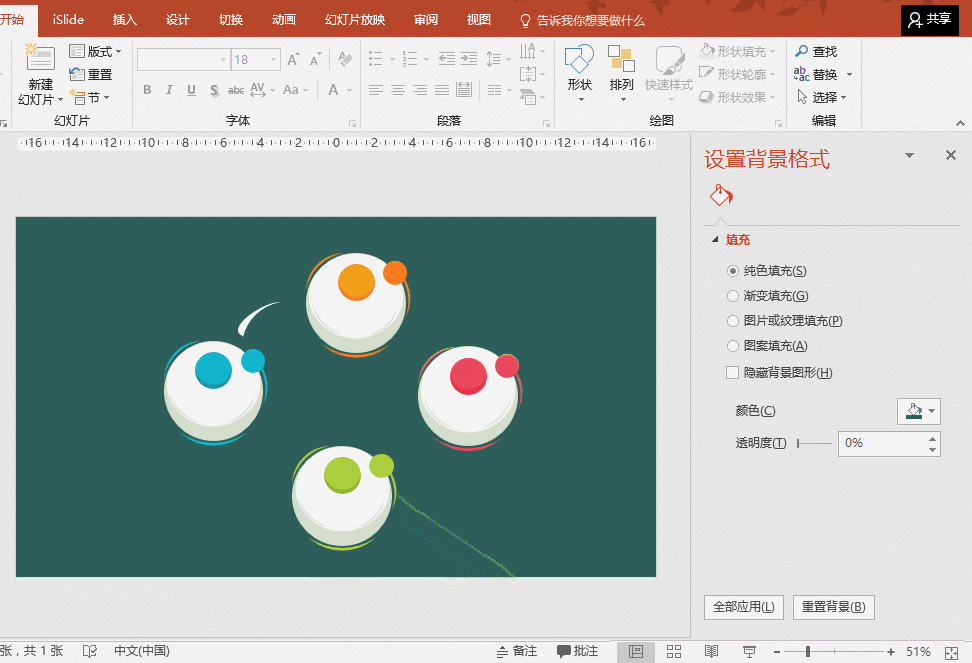
Task: Open the iSlide ribbon tab
Action: point(69,20)
